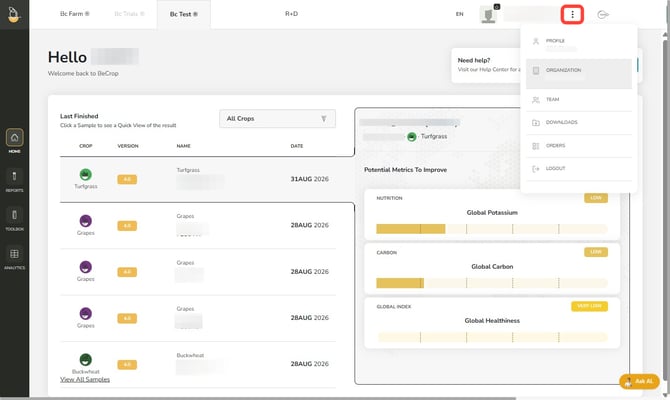Click the Downloads folder icon
The height and width of the screenshot is (400, 670).
[x=535, y=123]
